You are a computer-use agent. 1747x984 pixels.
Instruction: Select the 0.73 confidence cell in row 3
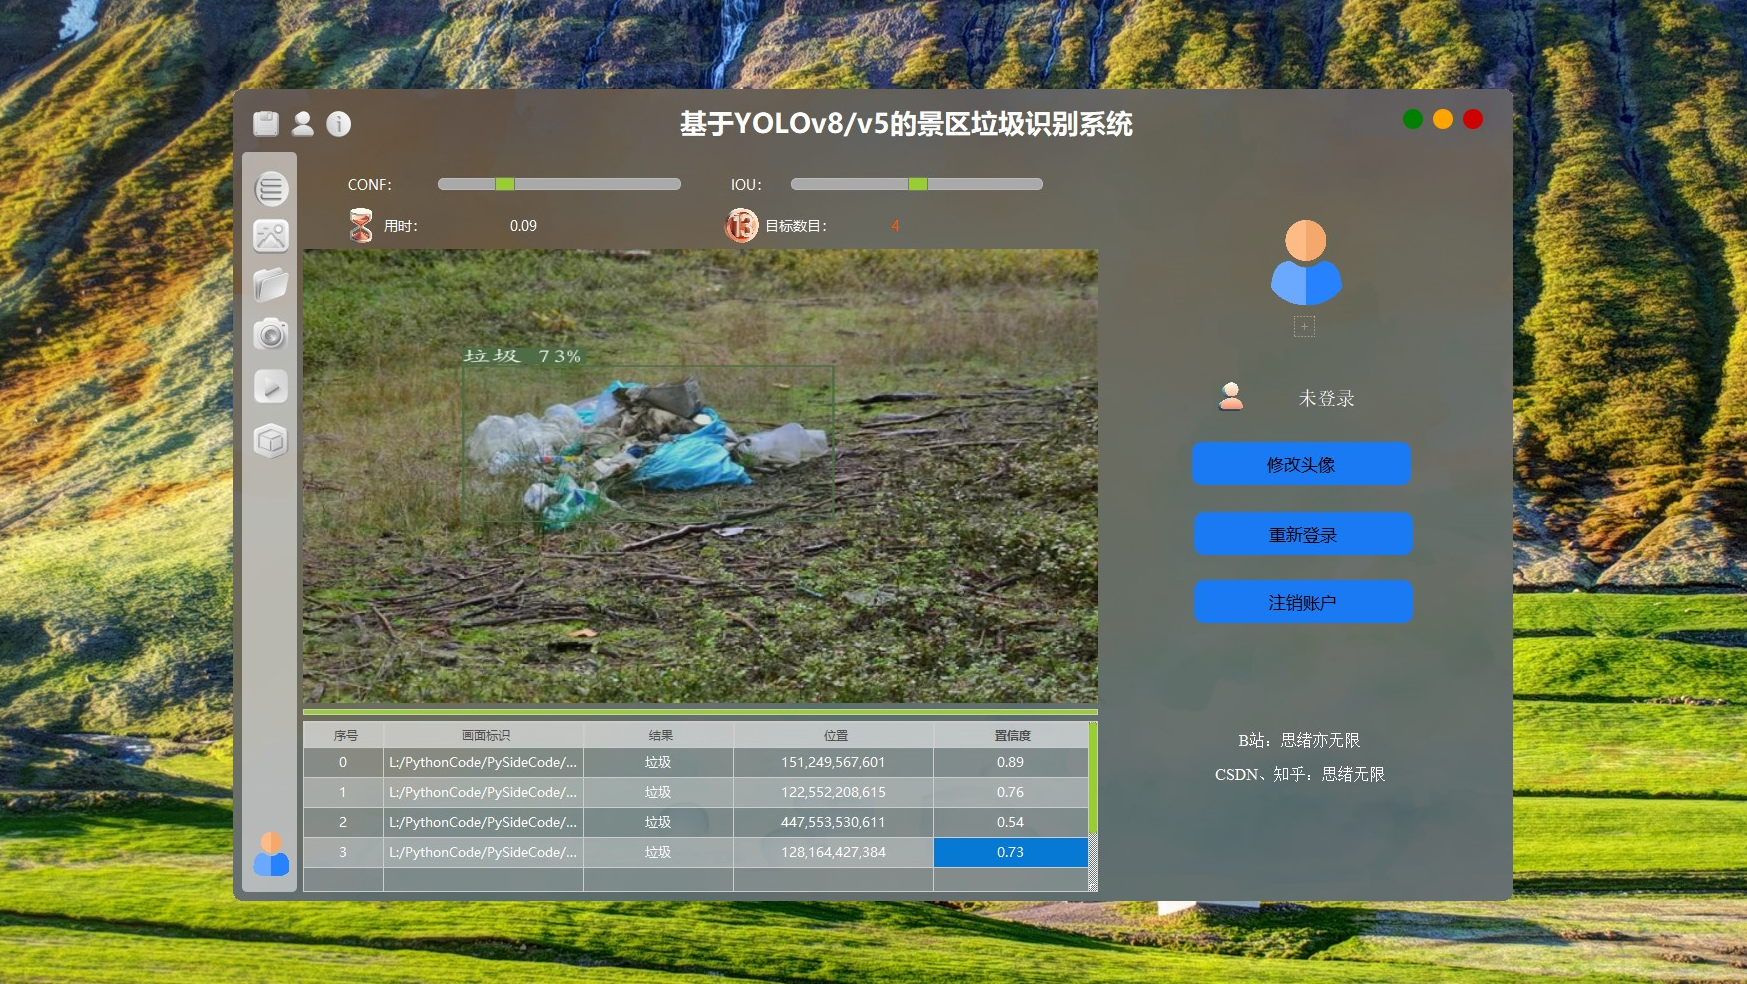(1010, 852)
